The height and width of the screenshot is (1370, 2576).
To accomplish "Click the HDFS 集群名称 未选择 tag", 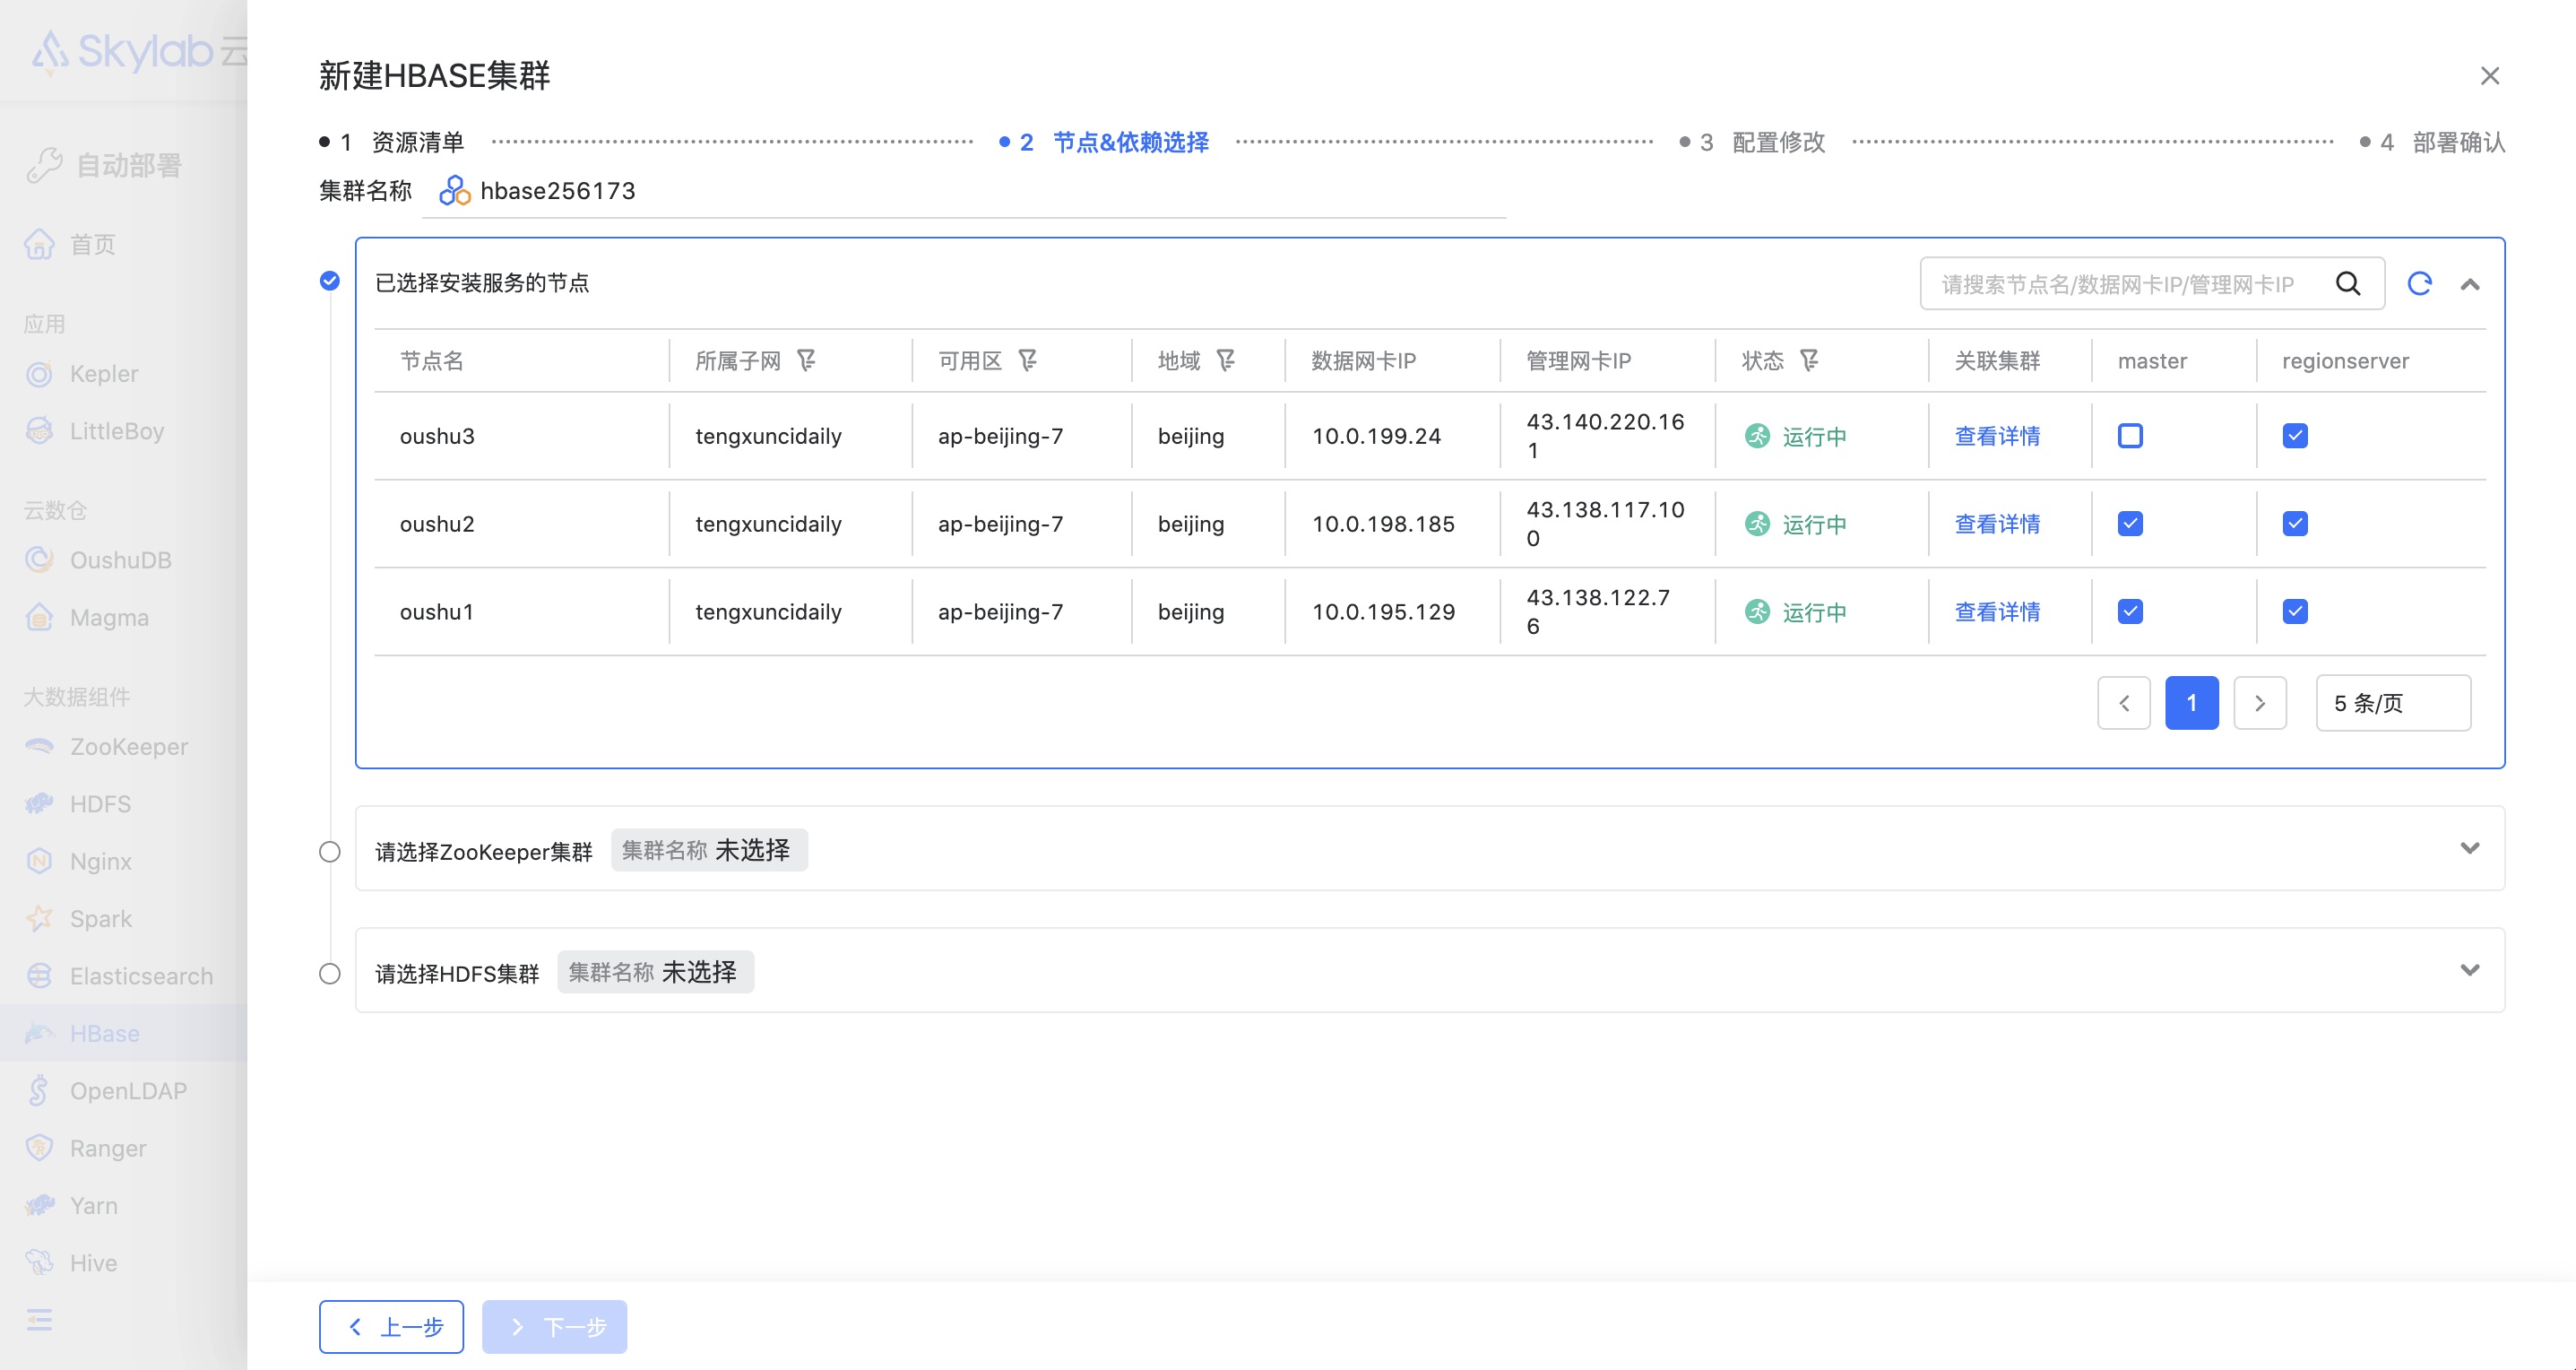I will tap(655, 972).
